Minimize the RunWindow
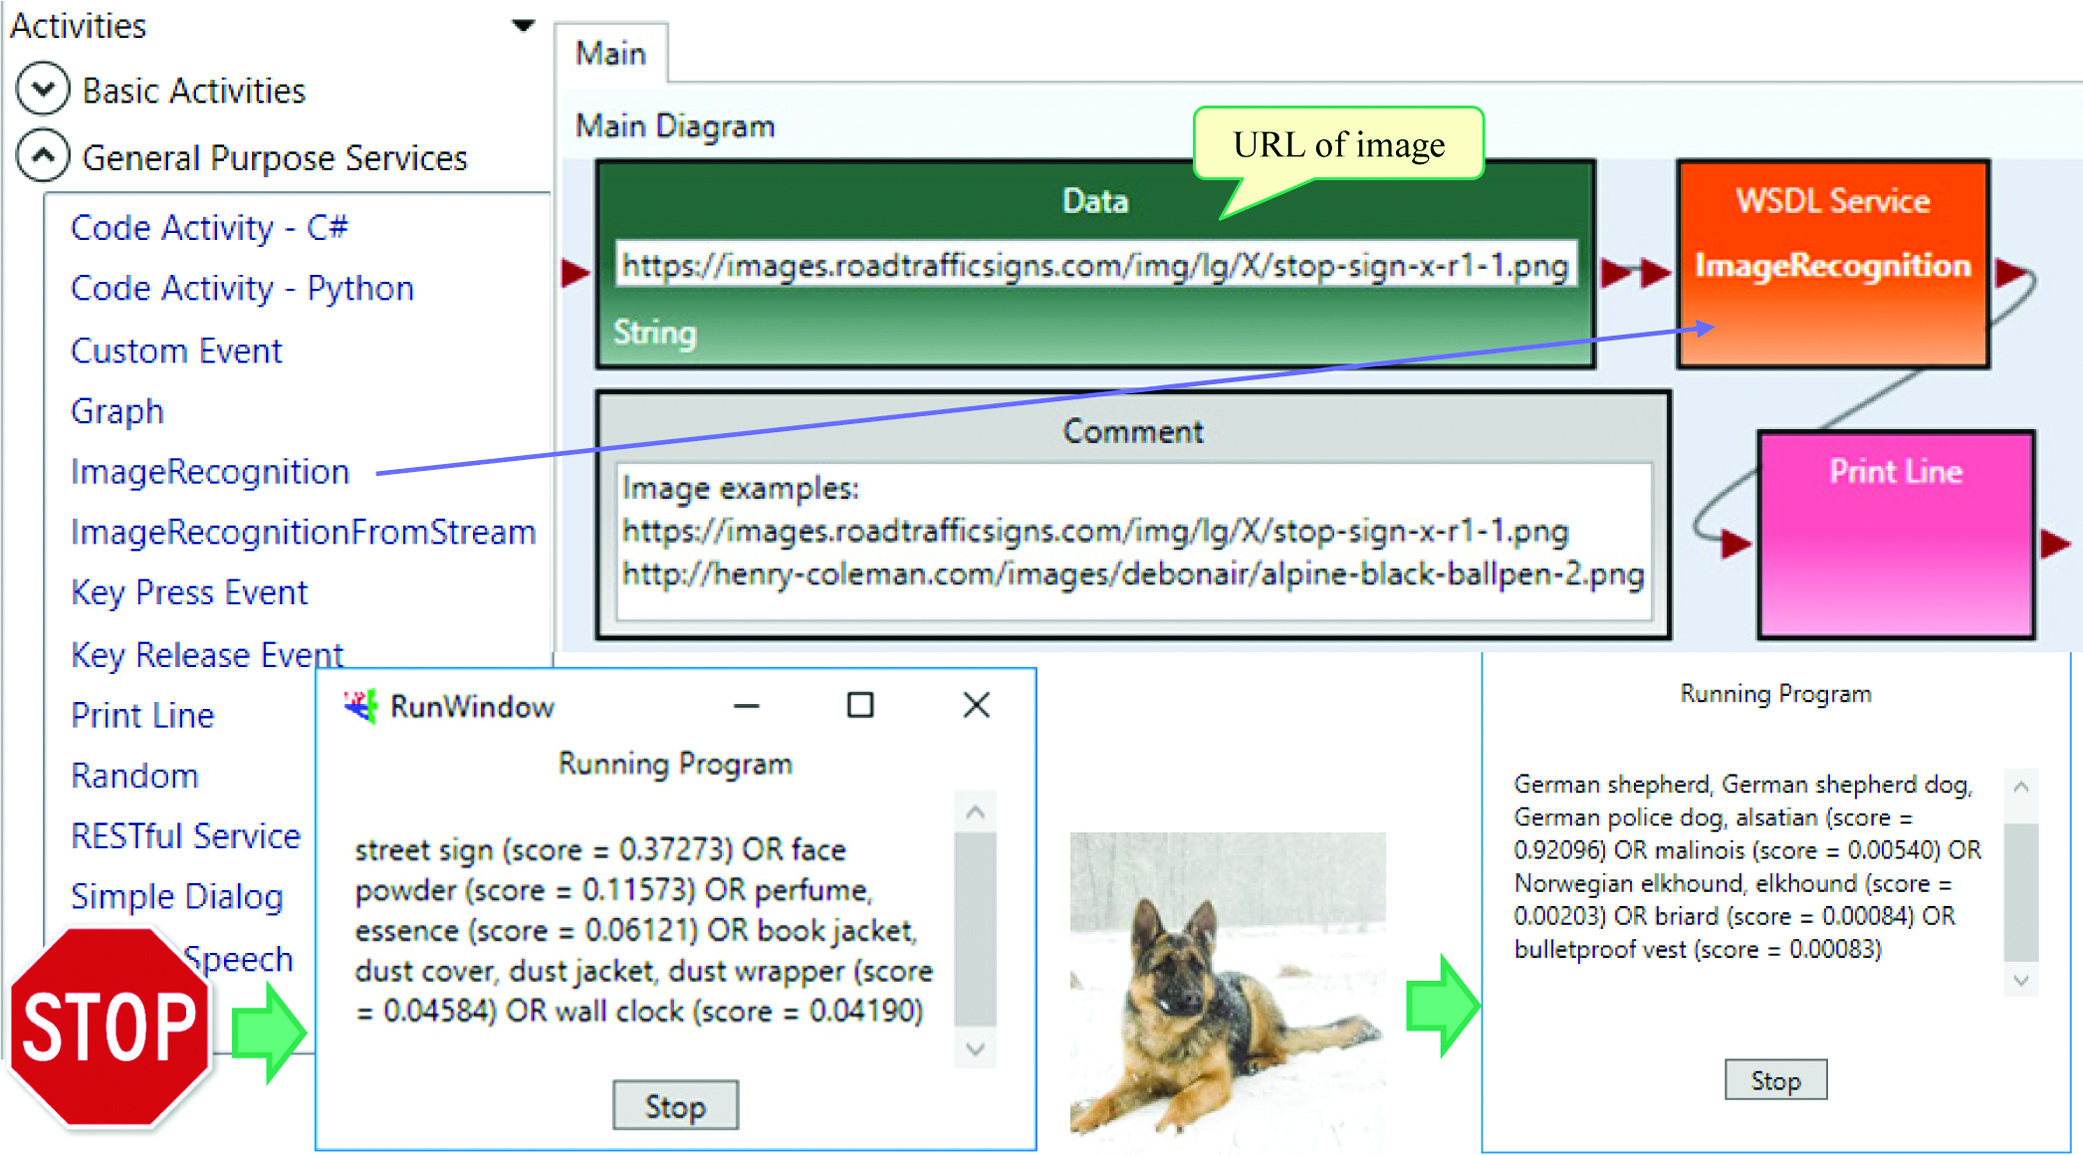Viewport: 2083px width, 1155px height. tap(746, 706)
